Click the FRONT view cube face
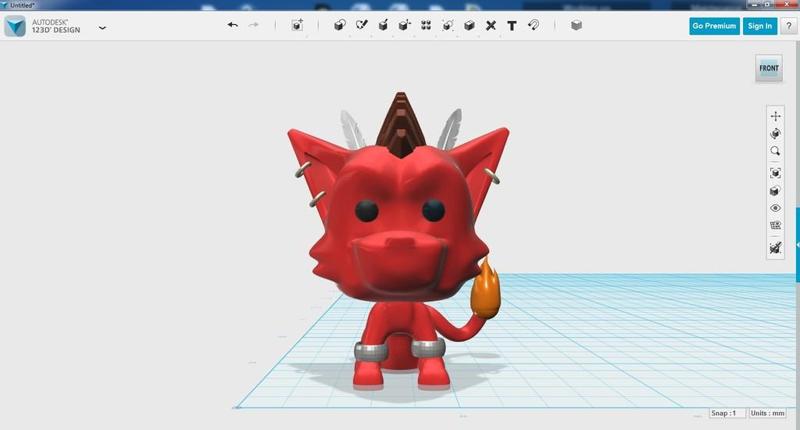The height and width of the screenshot is (430, 800). tap(769, 68)
